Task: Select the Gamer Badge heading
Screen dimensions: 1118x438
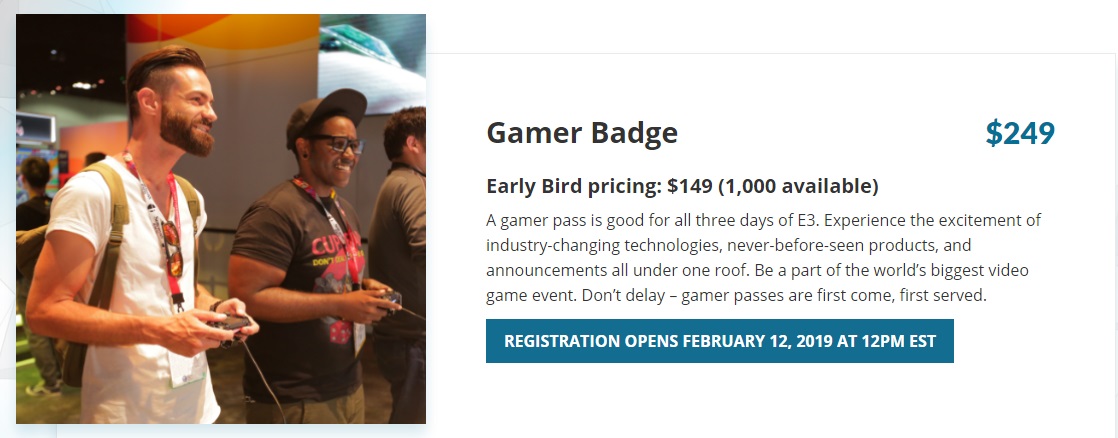Action: (582, 133)
